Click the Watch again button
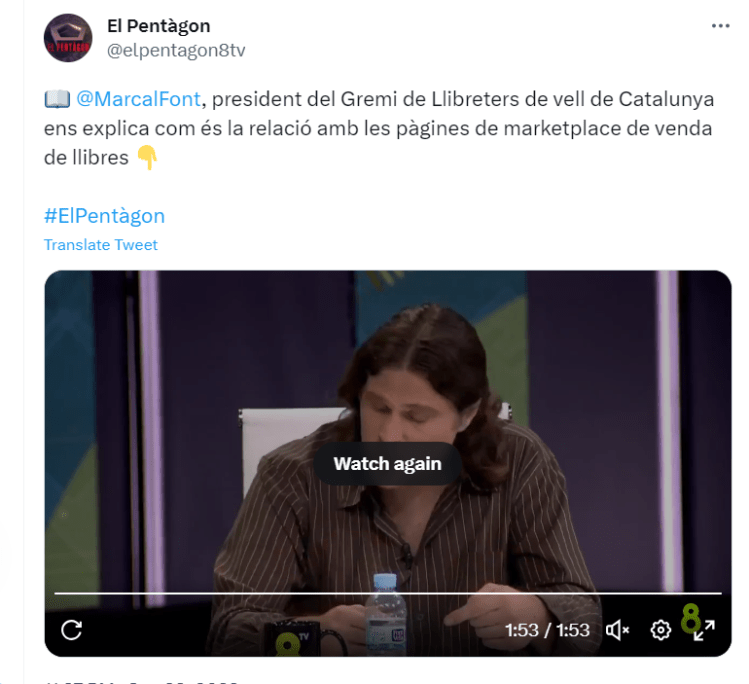 [x=387, y=464]
